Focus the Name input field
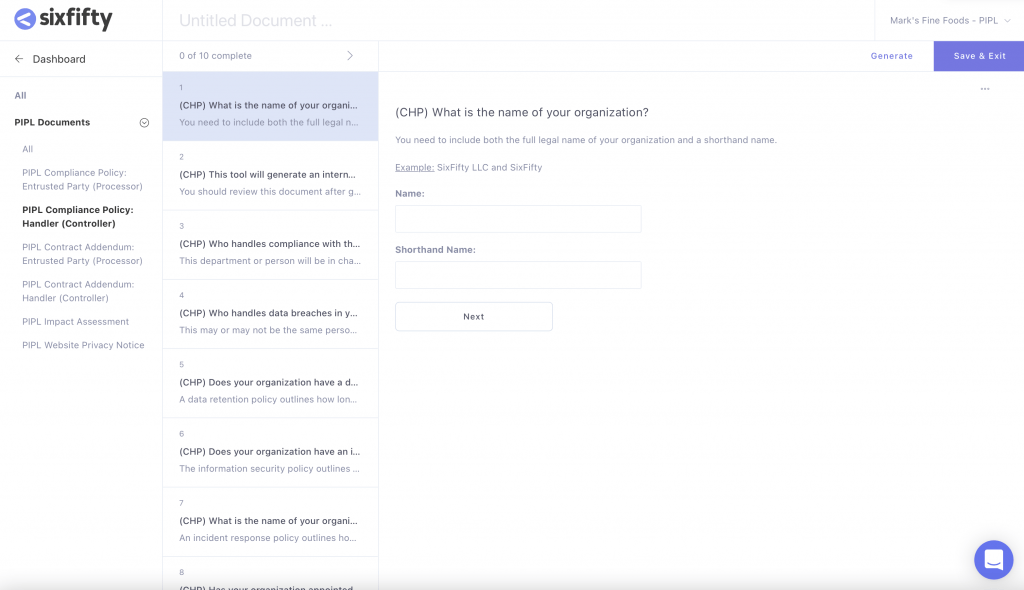 point(518,219)
